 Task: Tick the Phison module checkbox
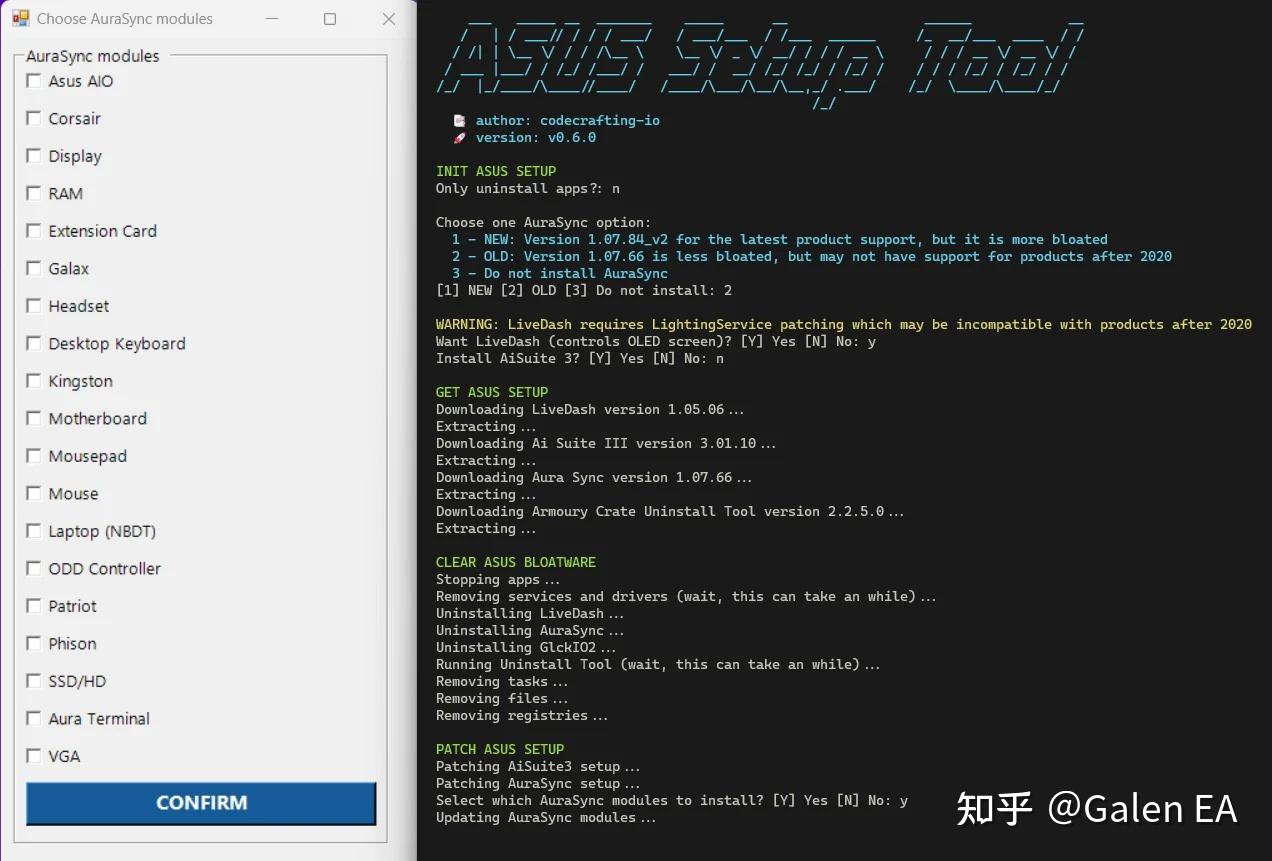[34, 643]
